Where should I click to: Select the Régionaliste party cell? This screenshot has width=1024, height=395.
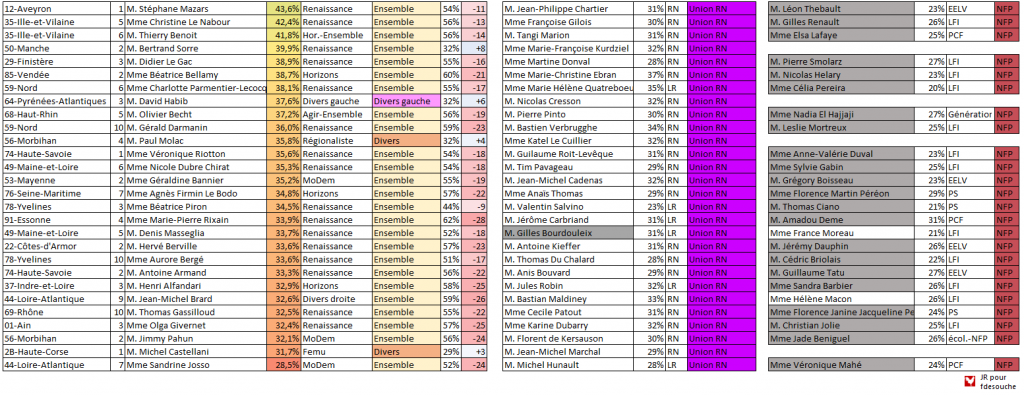pos(336,140)
